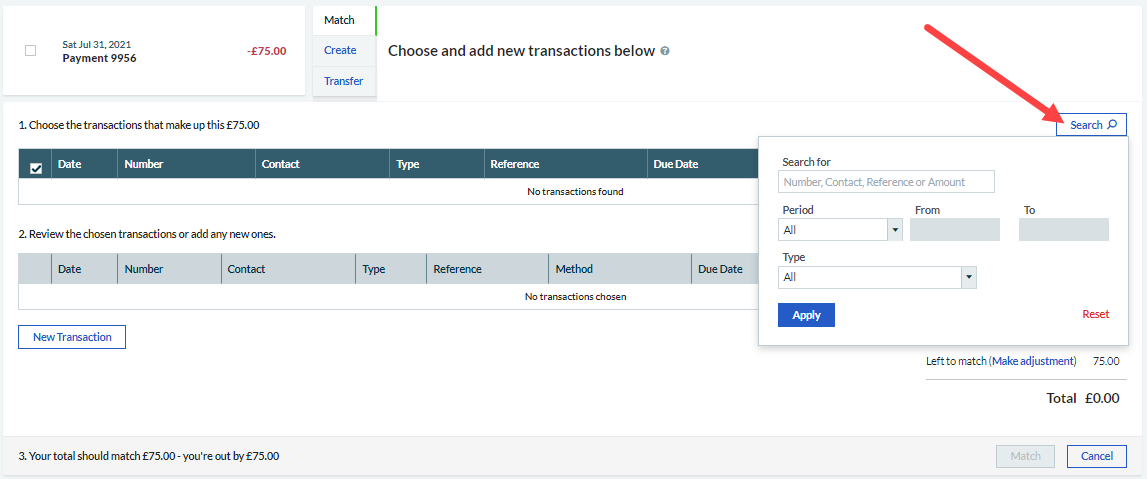Toggle the select-all transactions header checkbox

[x=36, y=168]
